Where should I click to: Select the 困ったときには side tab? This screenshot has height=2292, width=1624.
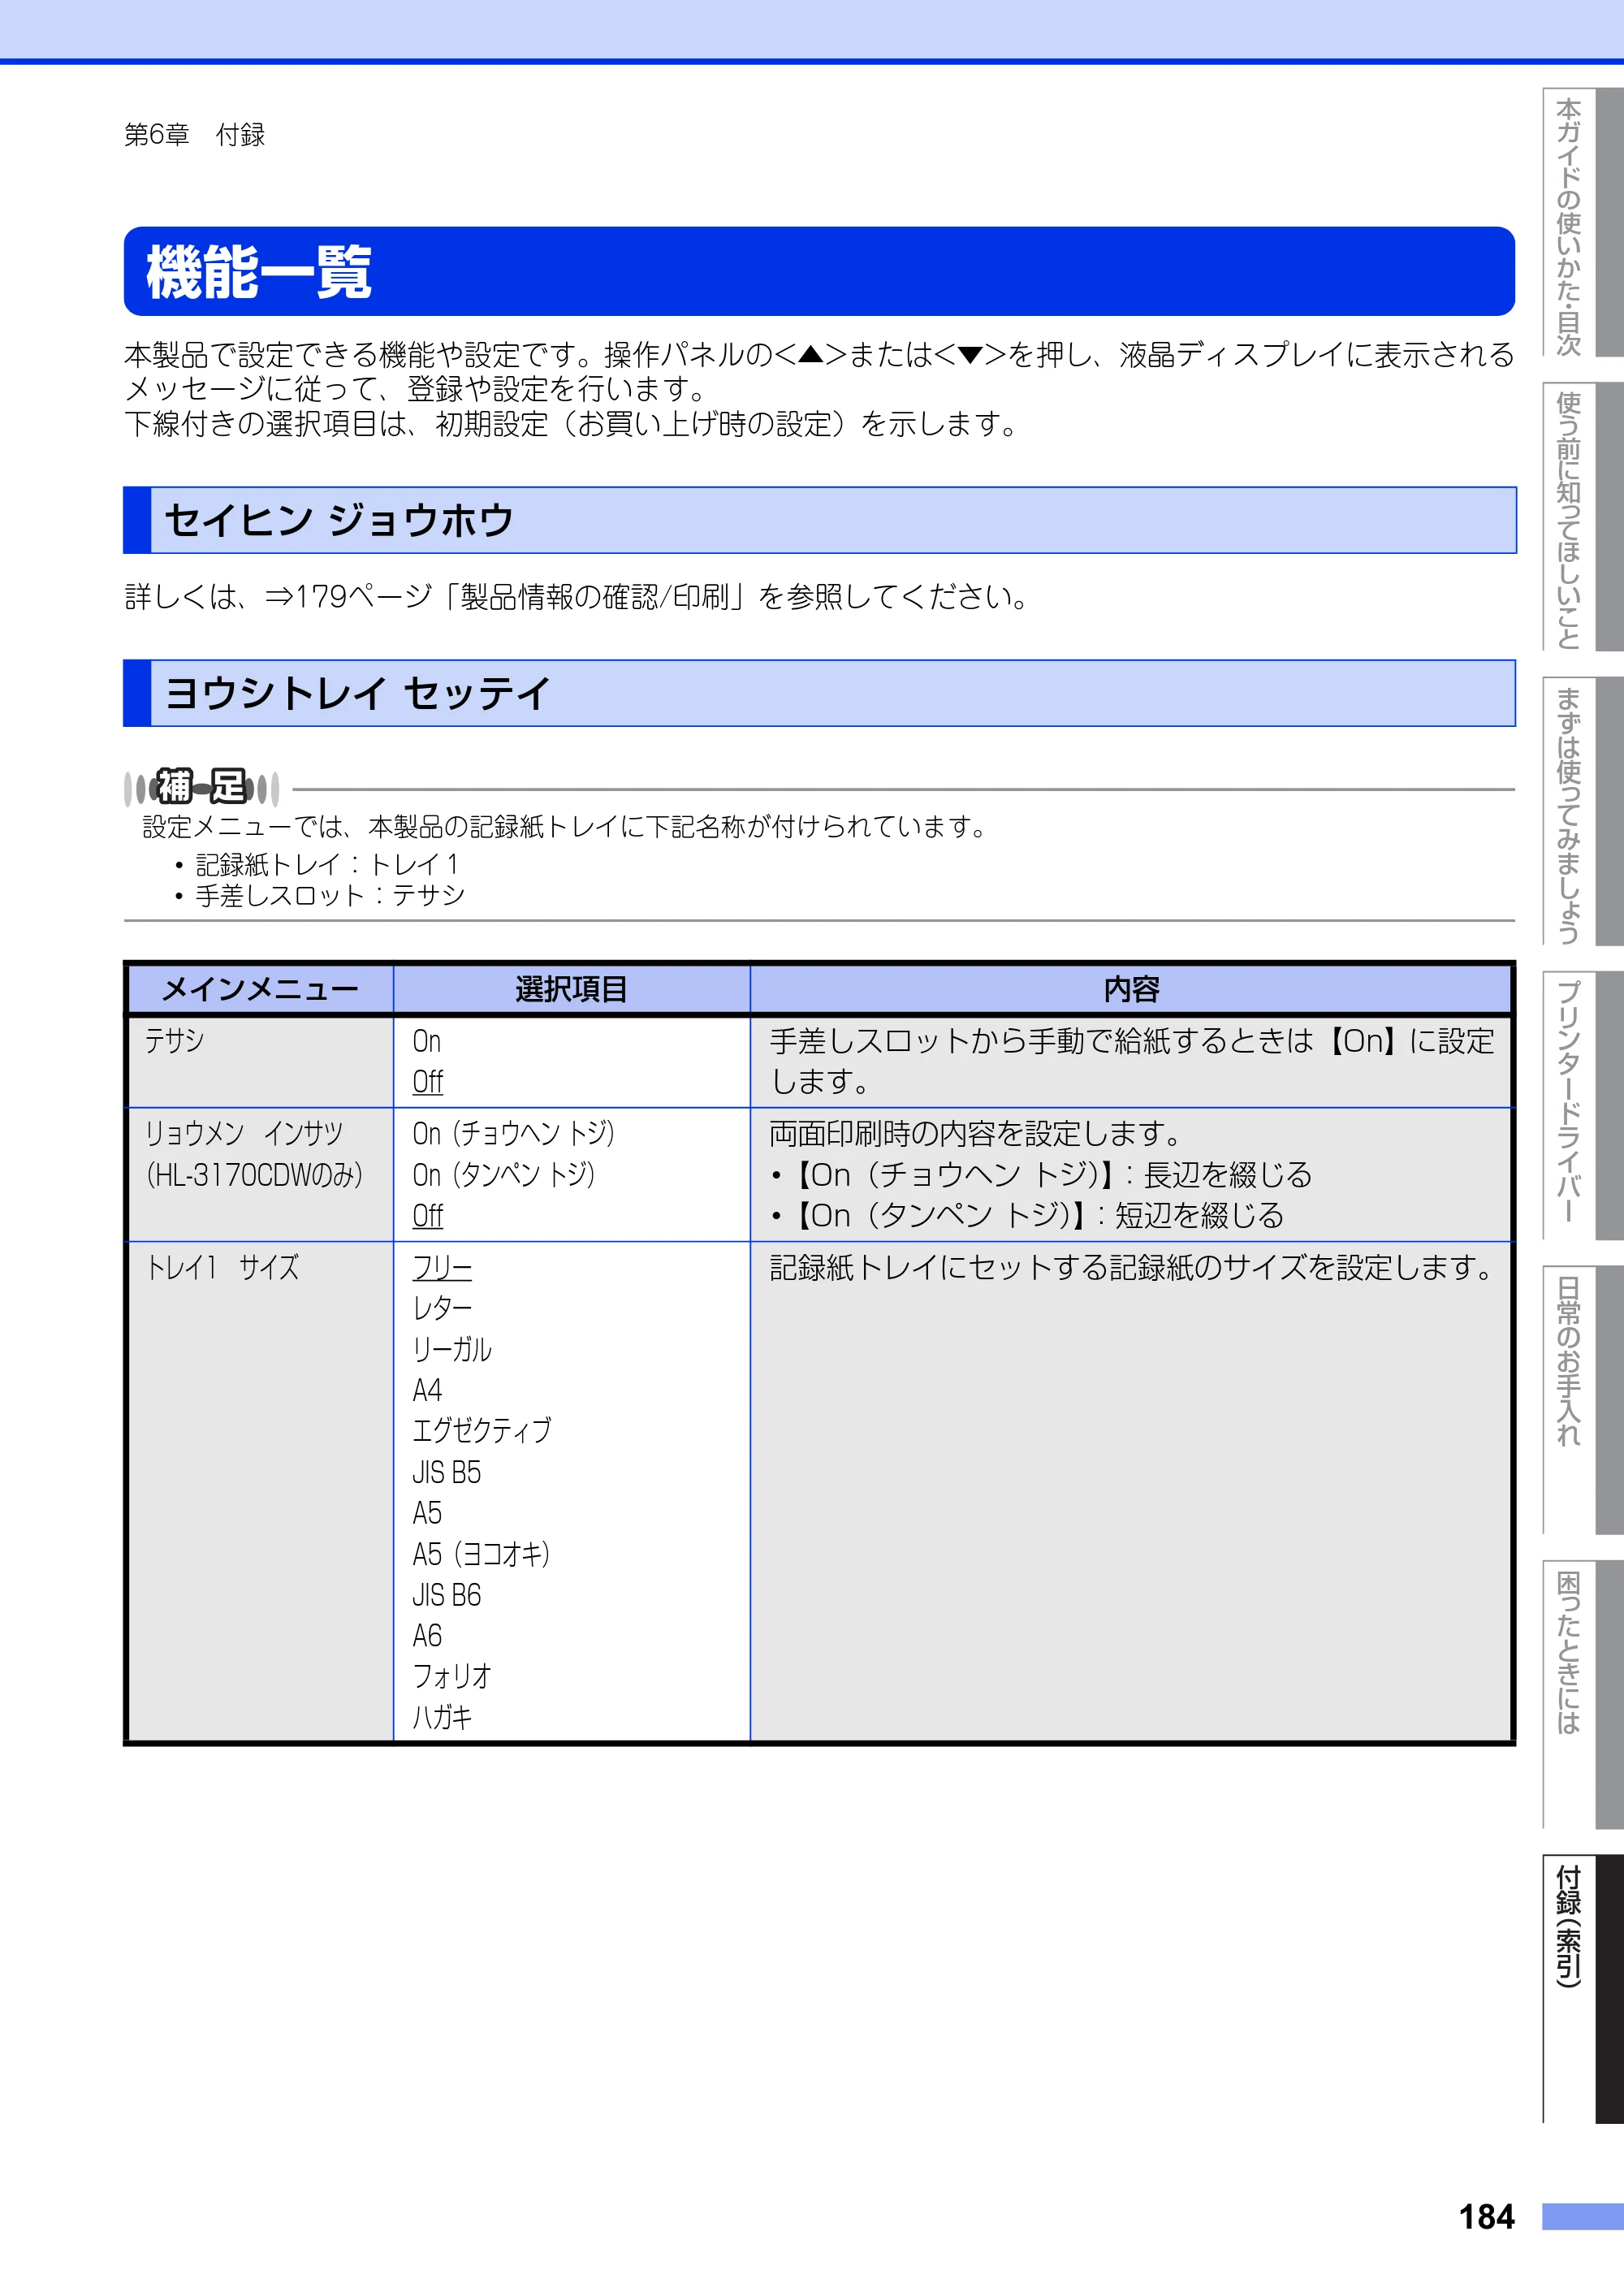tap(1582, 1694)
